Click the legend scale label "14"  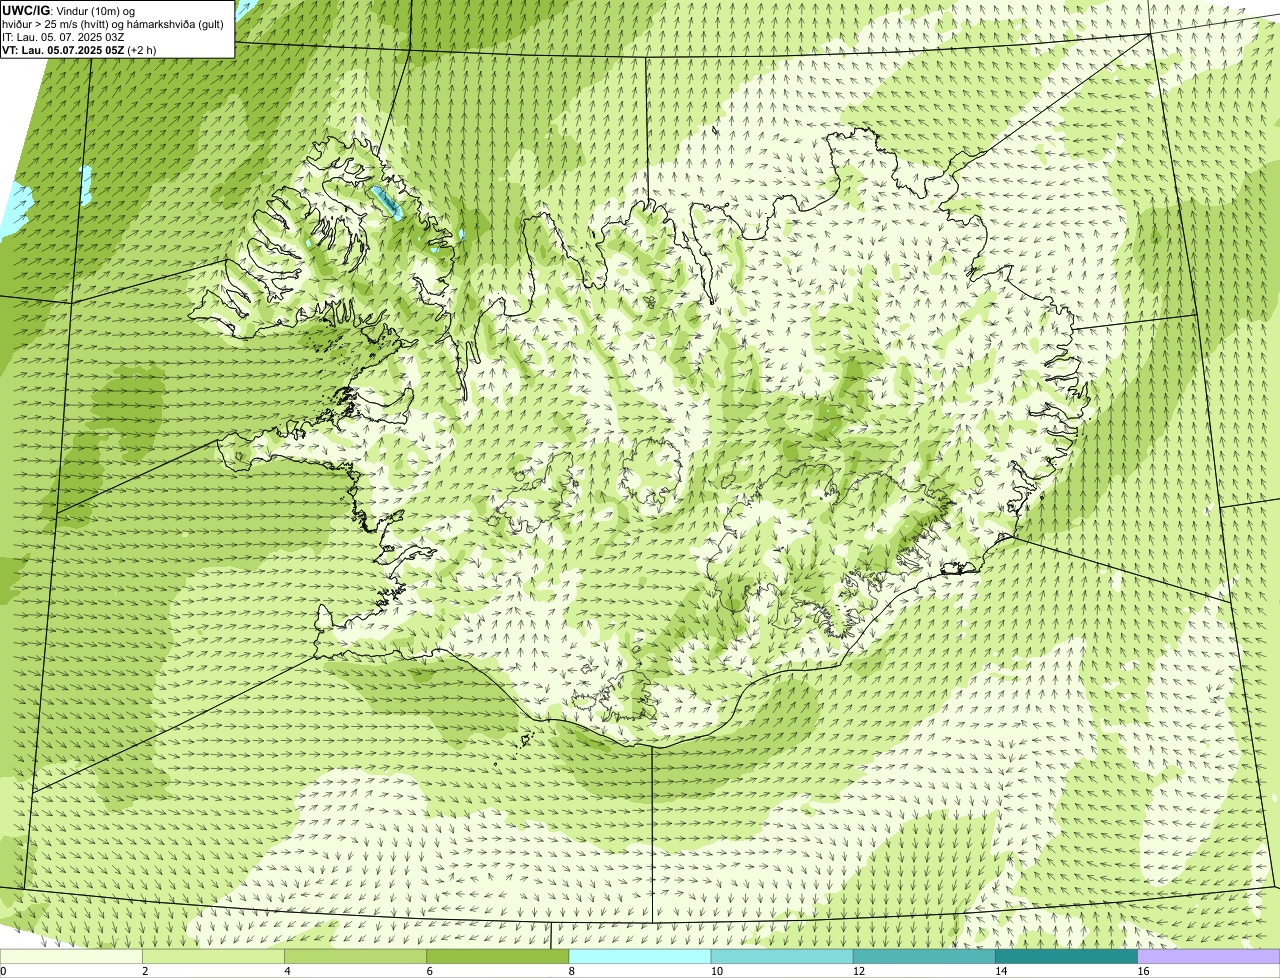(x=1001, y=971)
